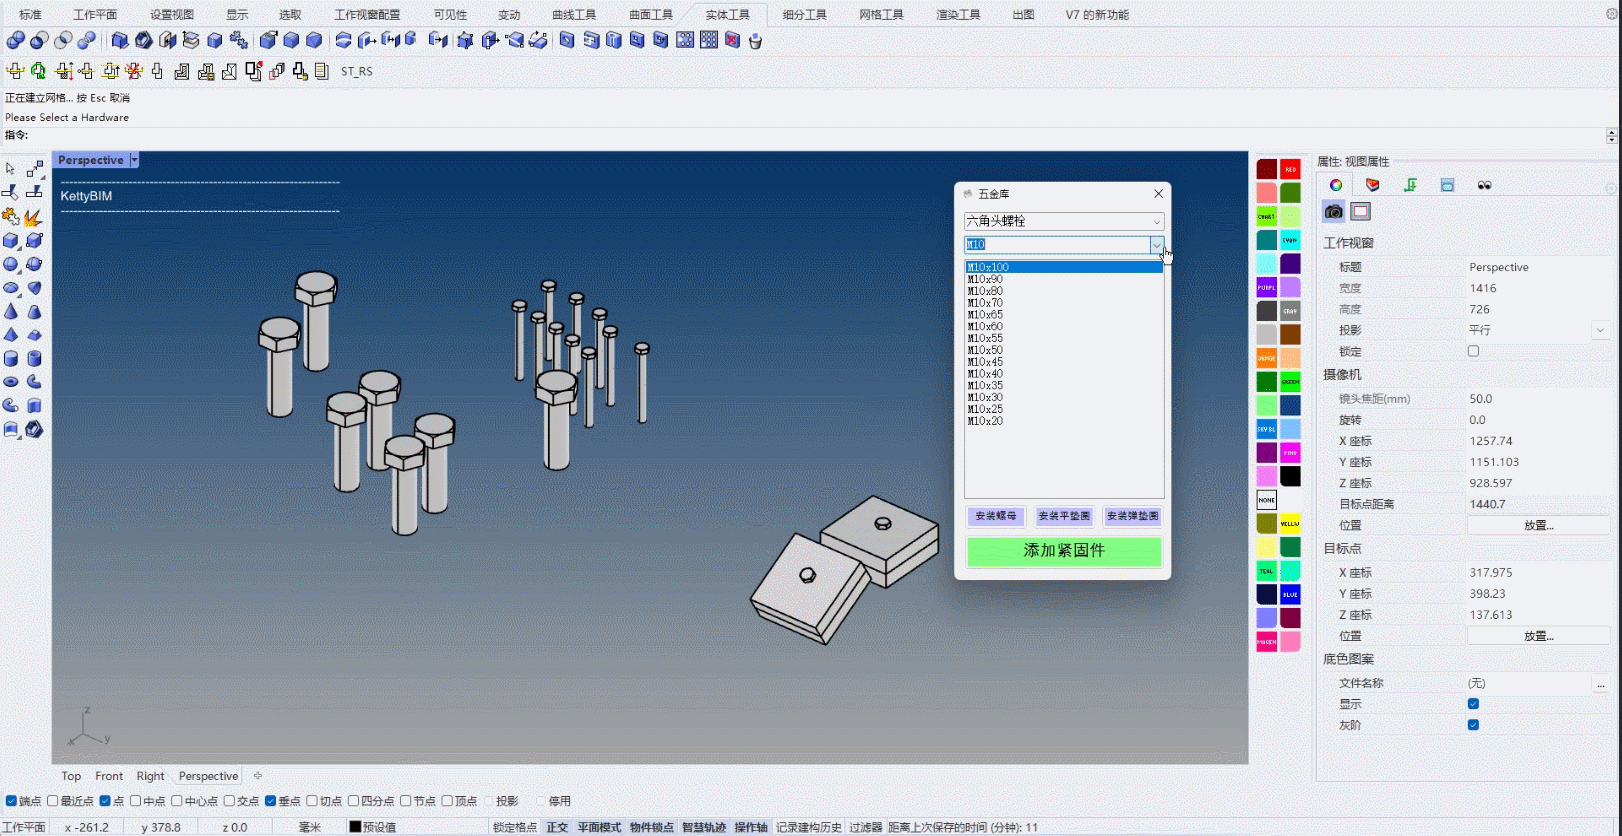This screenshot has width=1622, height=836.
Task: Click the wallpaper 文件名称 browse ellipsis
Action: (x=1601, y=684)
